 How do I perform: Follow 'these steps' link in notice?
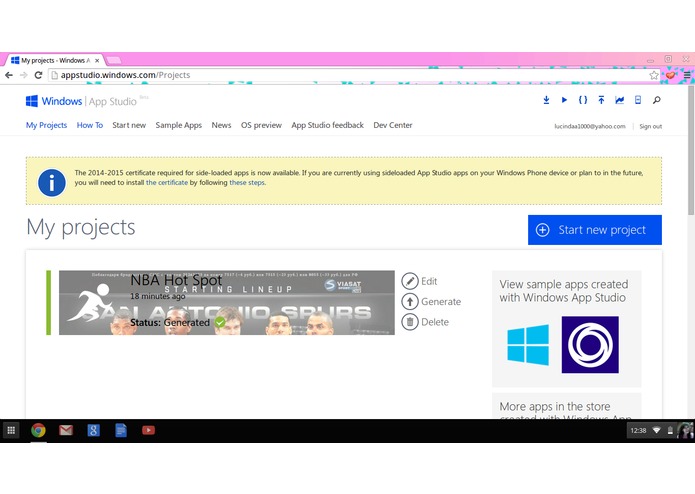(x=247, y=183)
